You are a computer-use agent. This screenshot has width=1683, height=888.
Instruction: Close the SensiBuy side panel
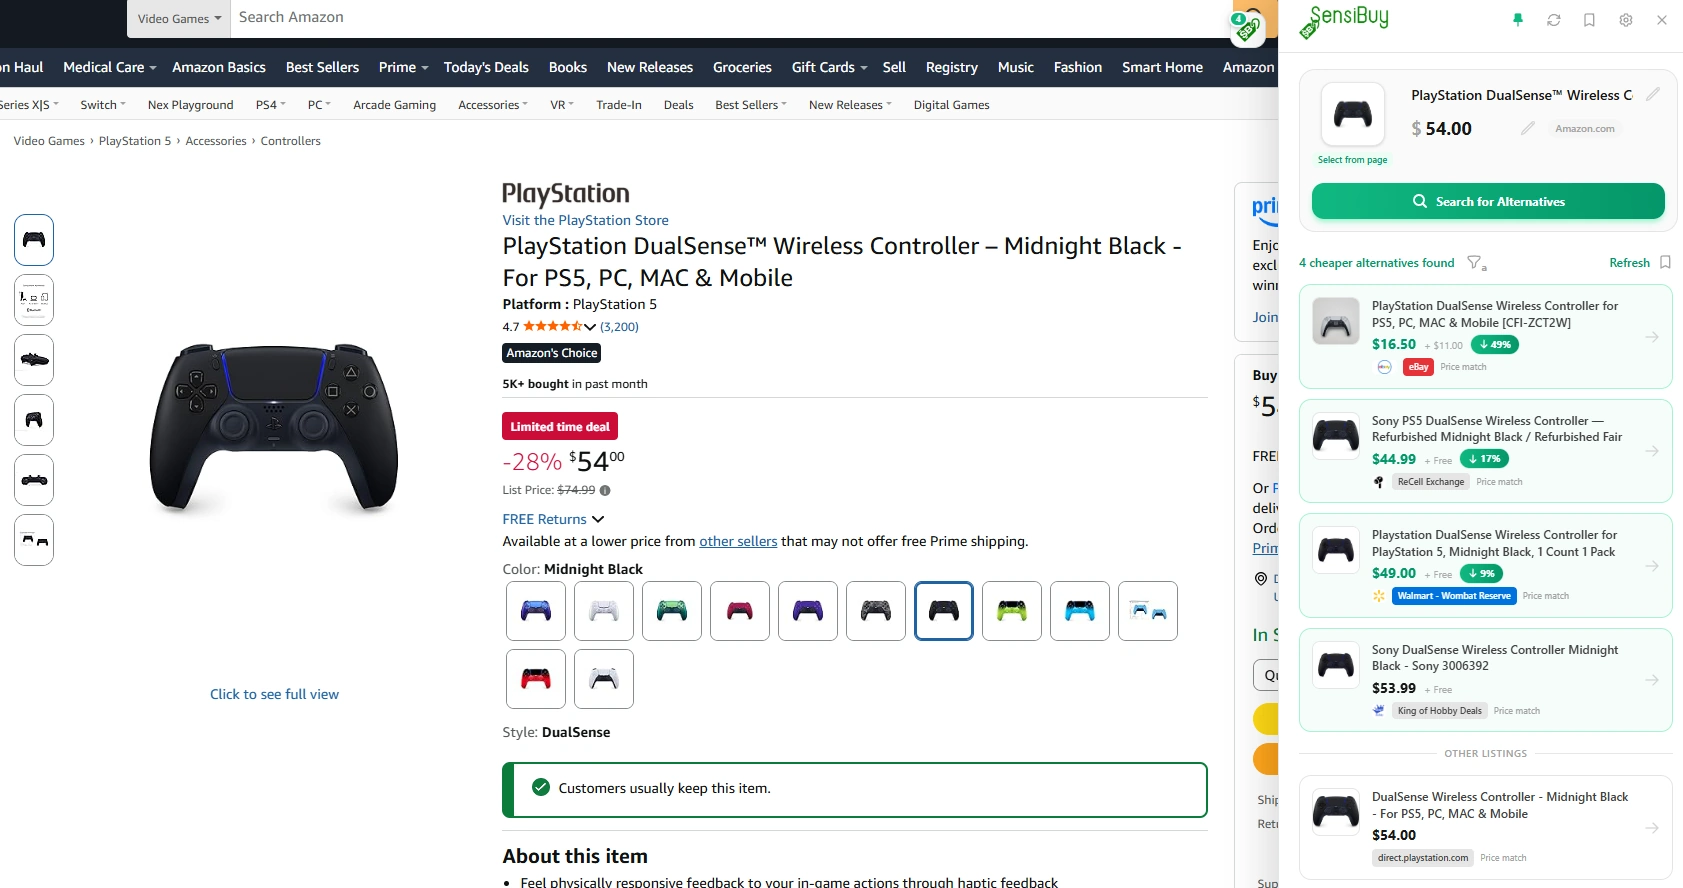tap(1662, 20)
